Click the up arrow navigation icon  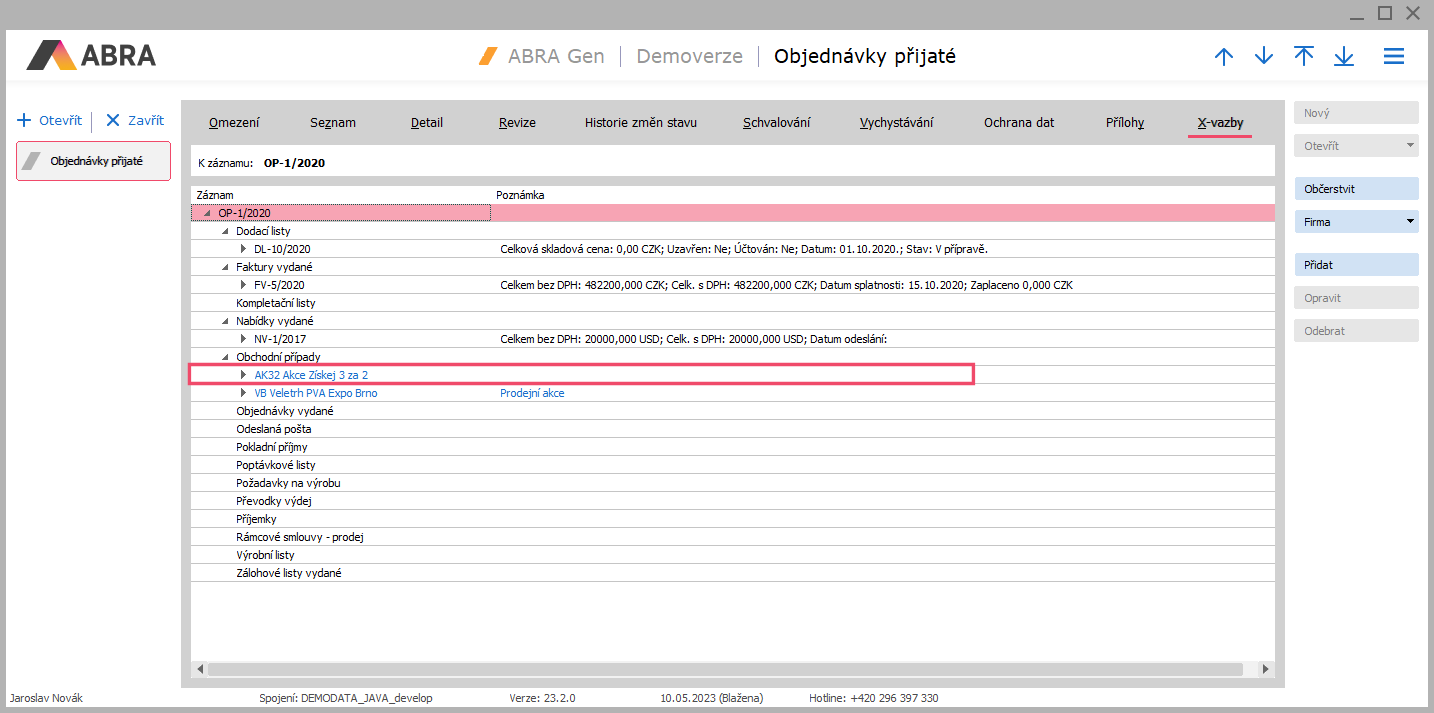point(1223,57)
